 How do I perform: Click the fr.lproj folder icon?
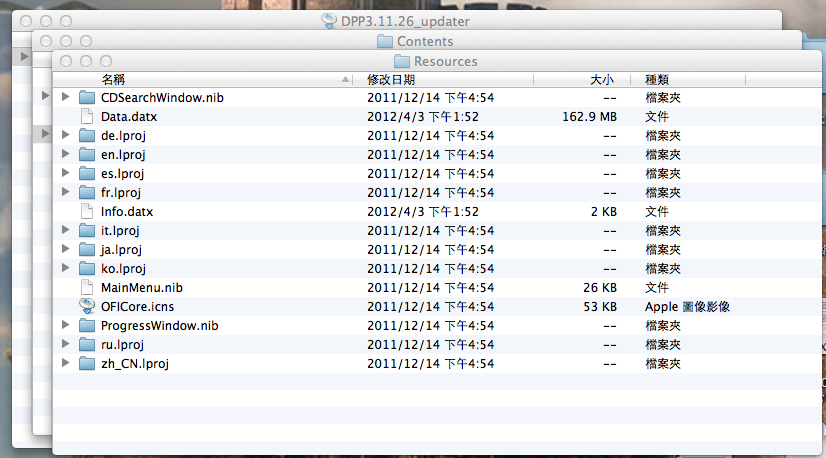click(x=87, y=192)
